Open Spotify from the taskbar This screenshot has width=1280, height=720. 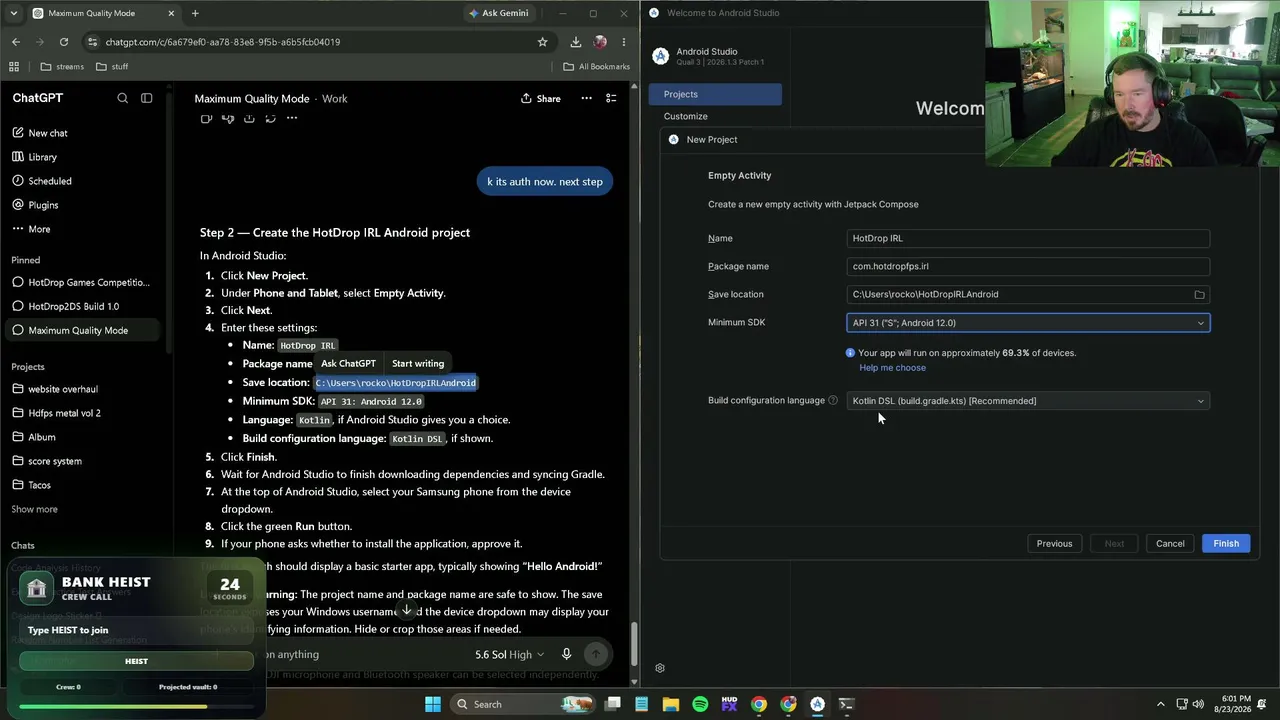click(700, 704)
